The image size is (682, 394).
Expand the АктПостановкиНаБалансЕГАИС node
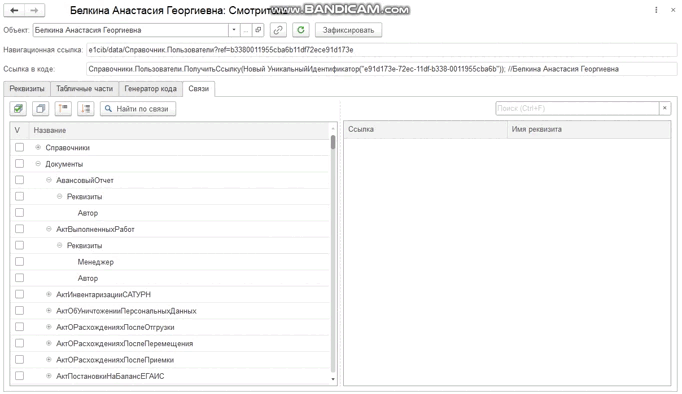49,376
